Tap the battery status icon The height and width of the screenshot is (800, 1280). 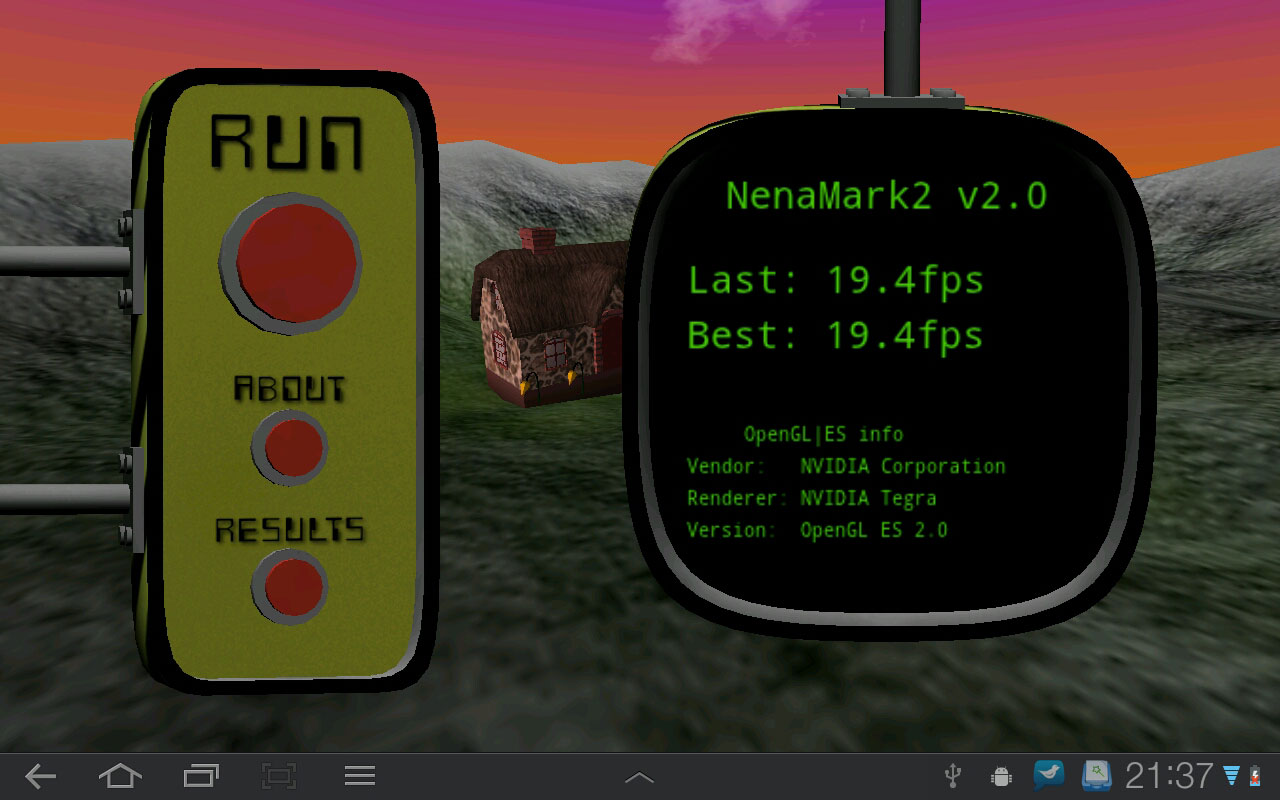point(1255,776)
